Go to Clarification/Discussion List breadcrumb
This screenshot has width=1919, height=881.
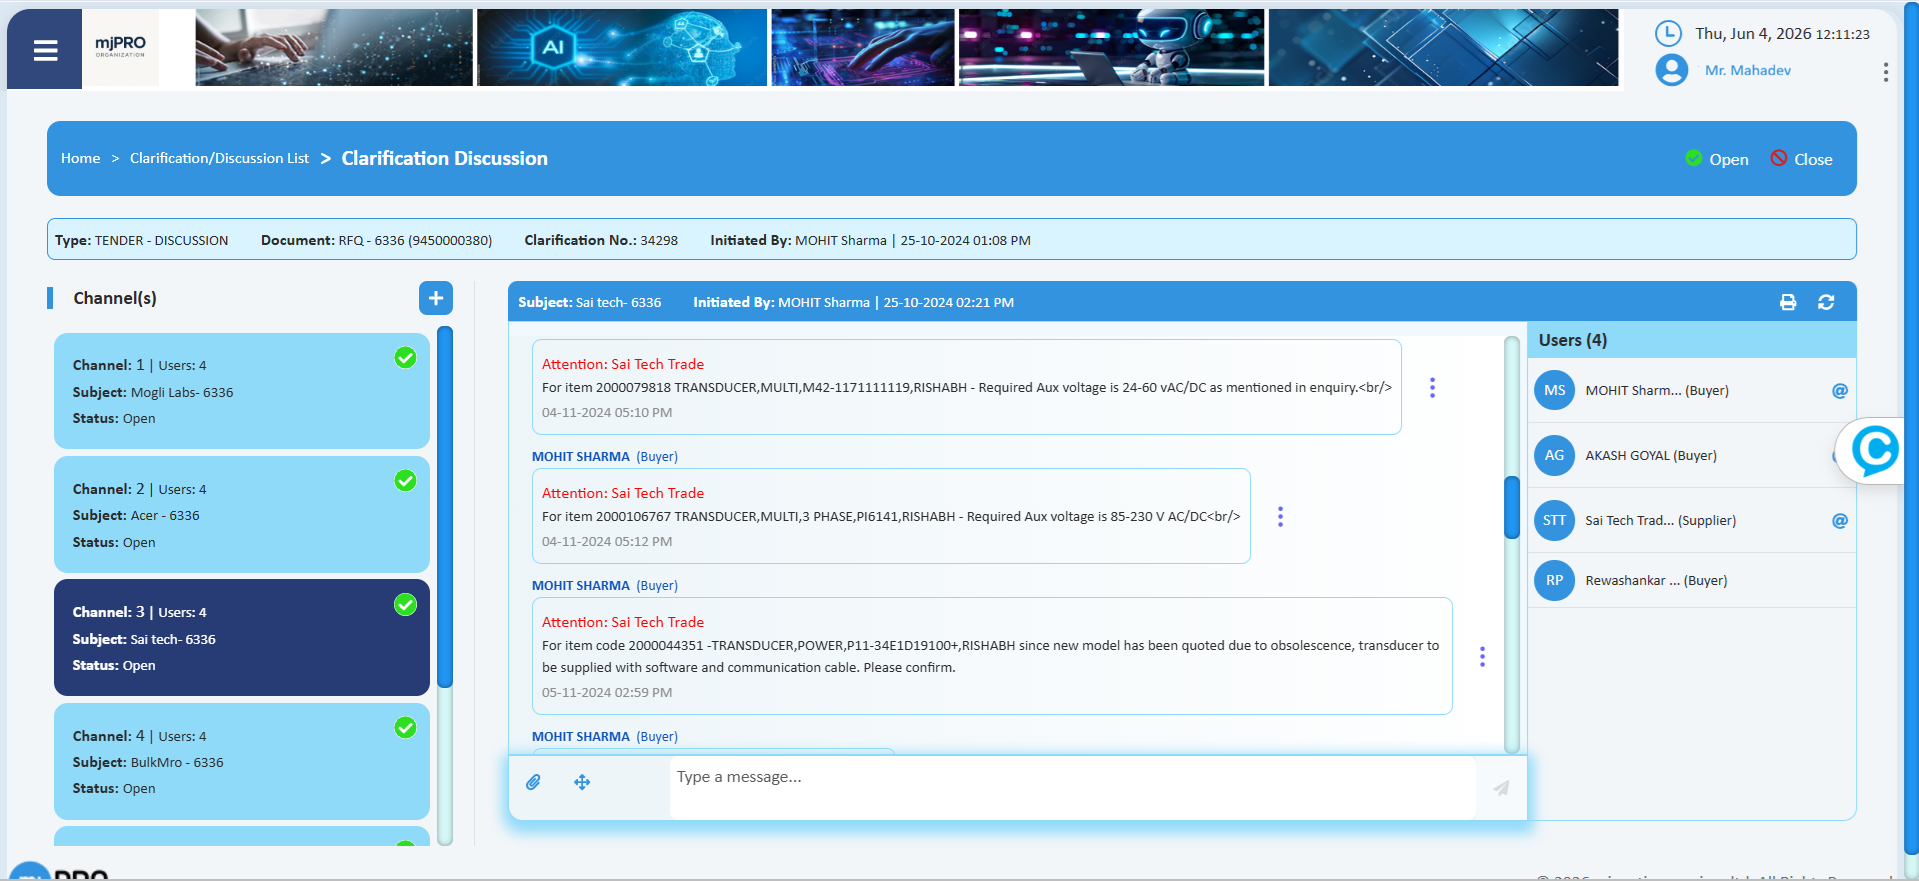(x=219, y=158)
